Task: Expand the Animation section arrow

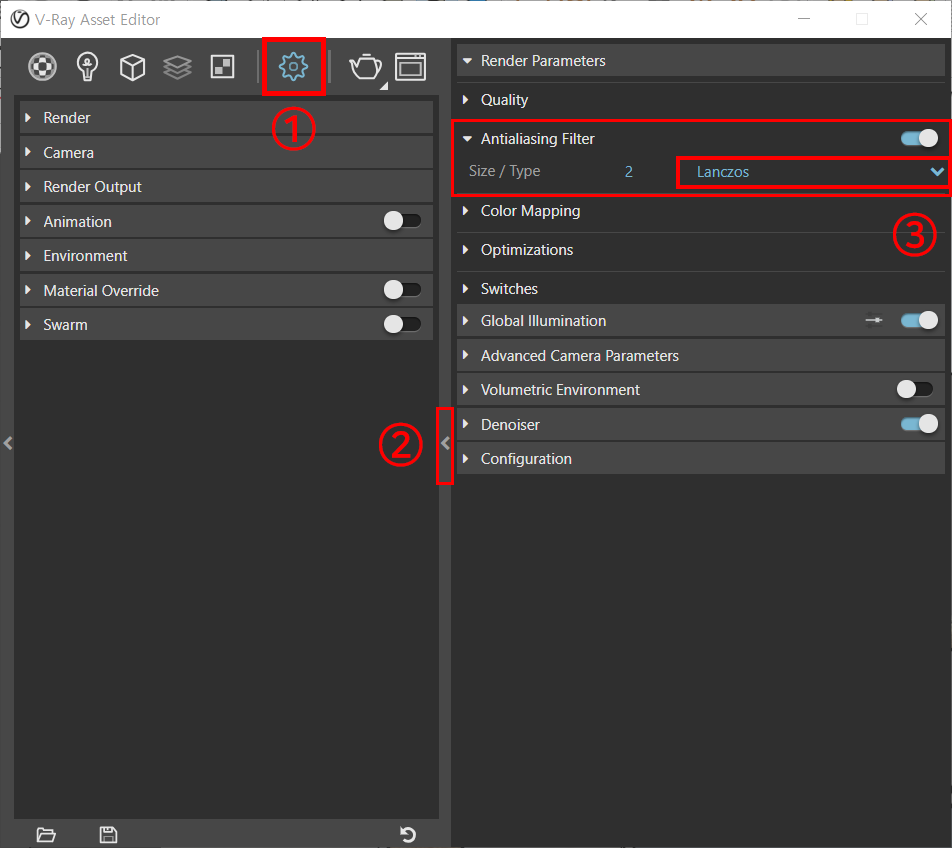Action: point(28,221)
